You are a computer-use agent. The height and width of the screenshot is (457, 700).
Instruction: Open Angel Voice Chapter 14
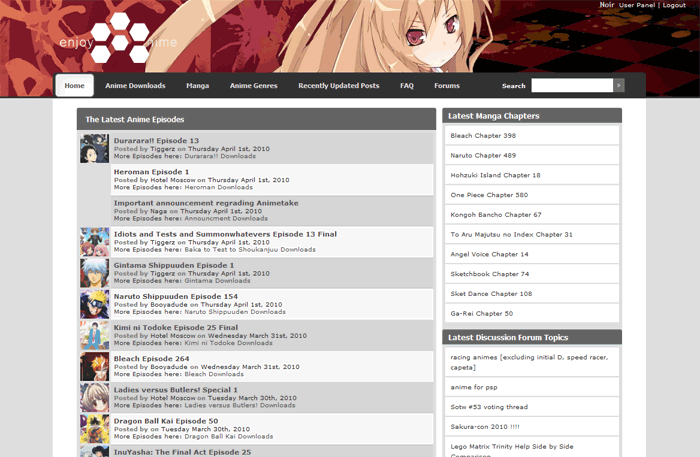[489, 254]
